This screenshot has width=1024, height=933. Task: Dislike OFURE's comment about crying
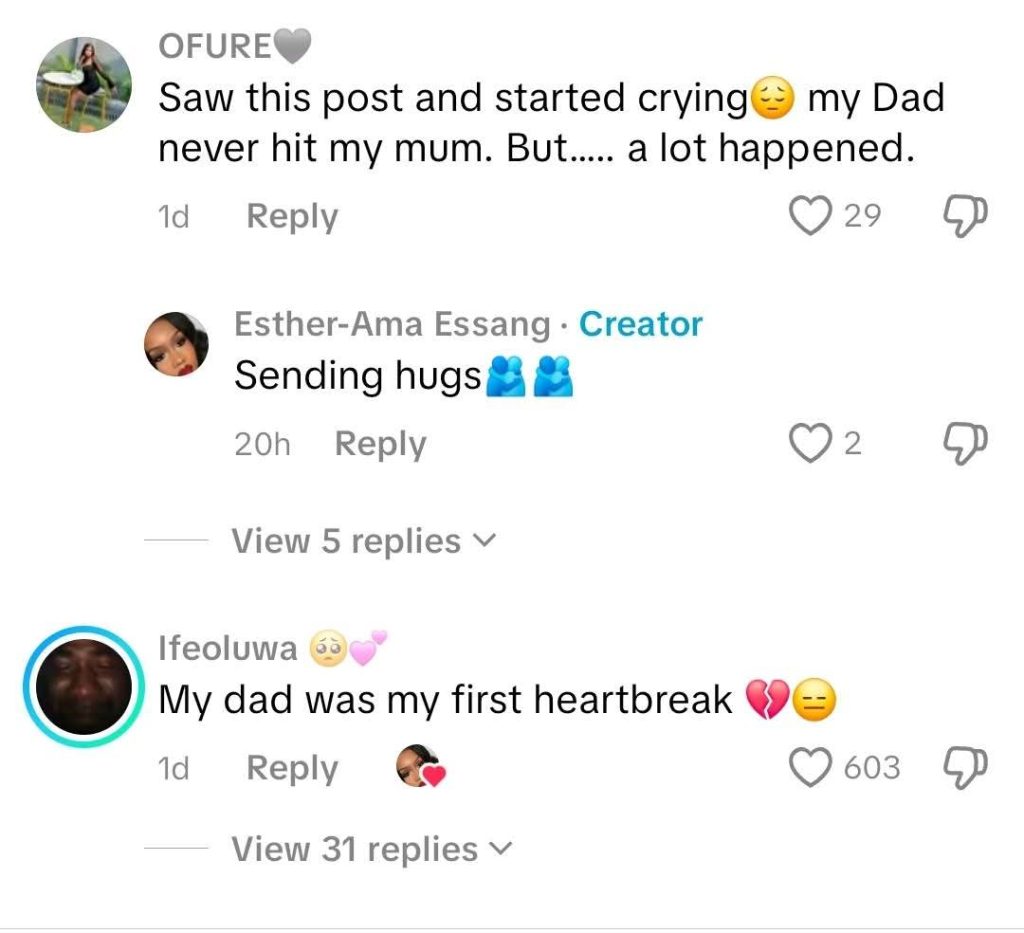(965, 215)
